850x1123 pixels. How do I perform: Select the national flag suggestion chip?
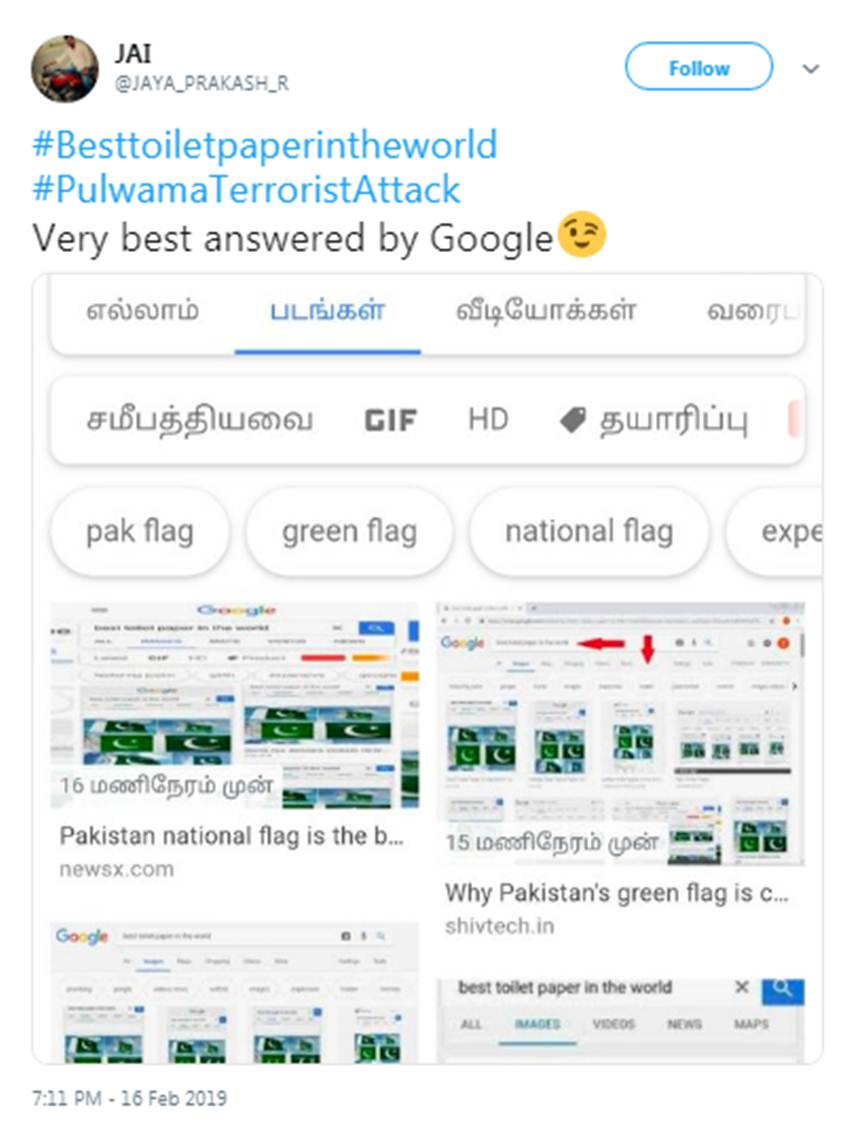[589, 532]
